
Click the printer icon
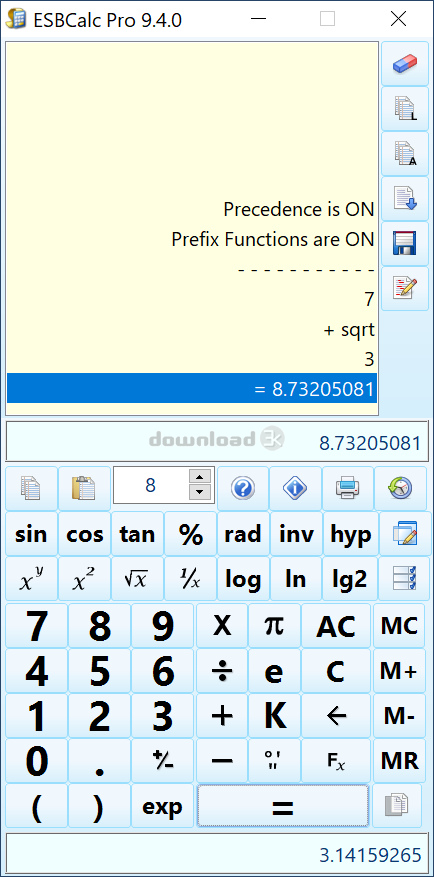tap(347, 488)
